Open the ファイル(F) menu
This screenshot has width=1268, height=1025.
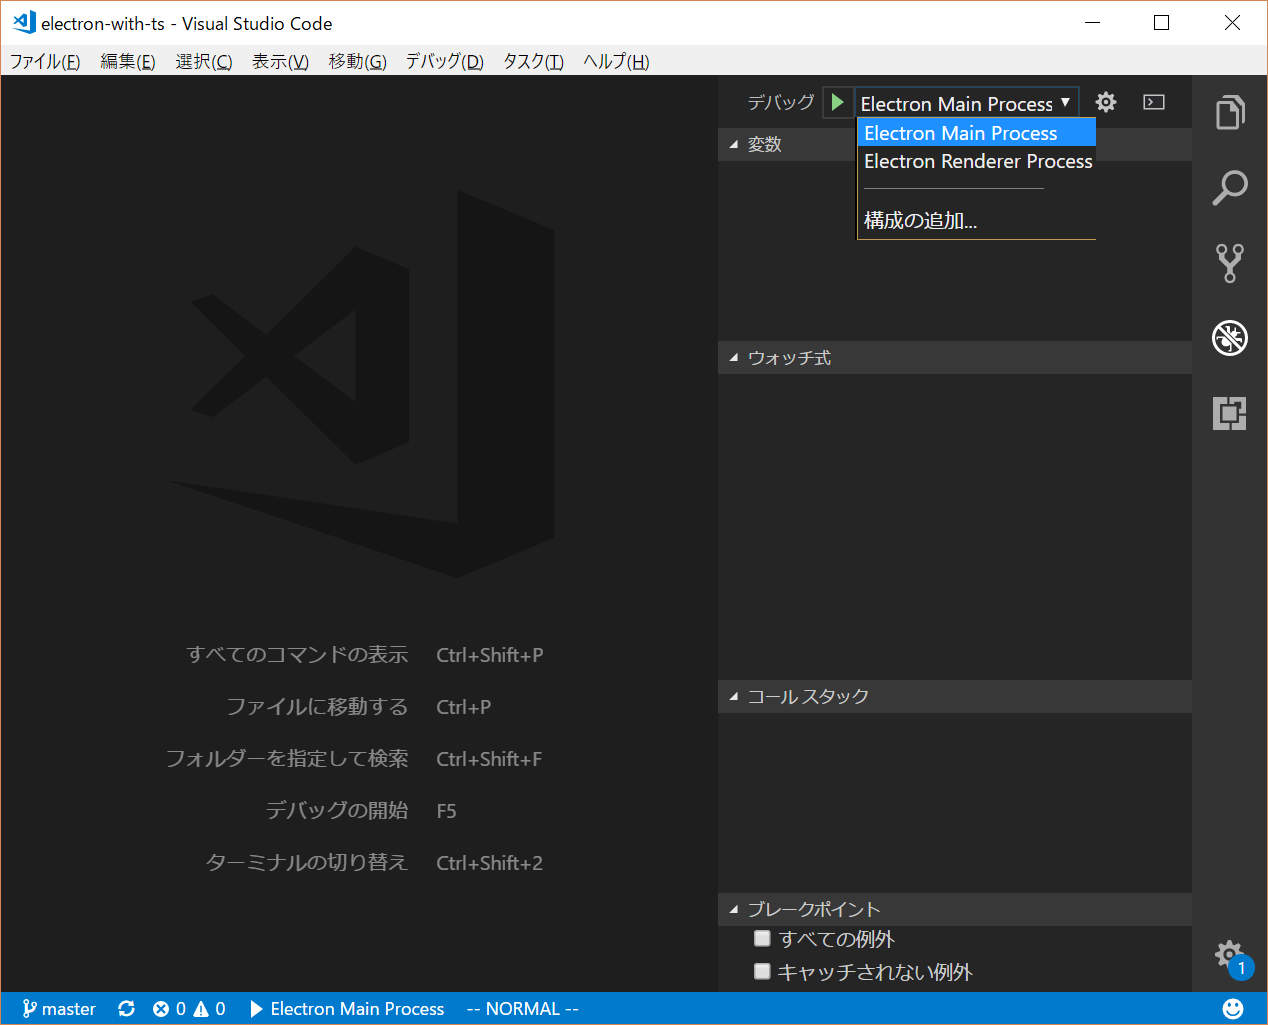point(45,61)
